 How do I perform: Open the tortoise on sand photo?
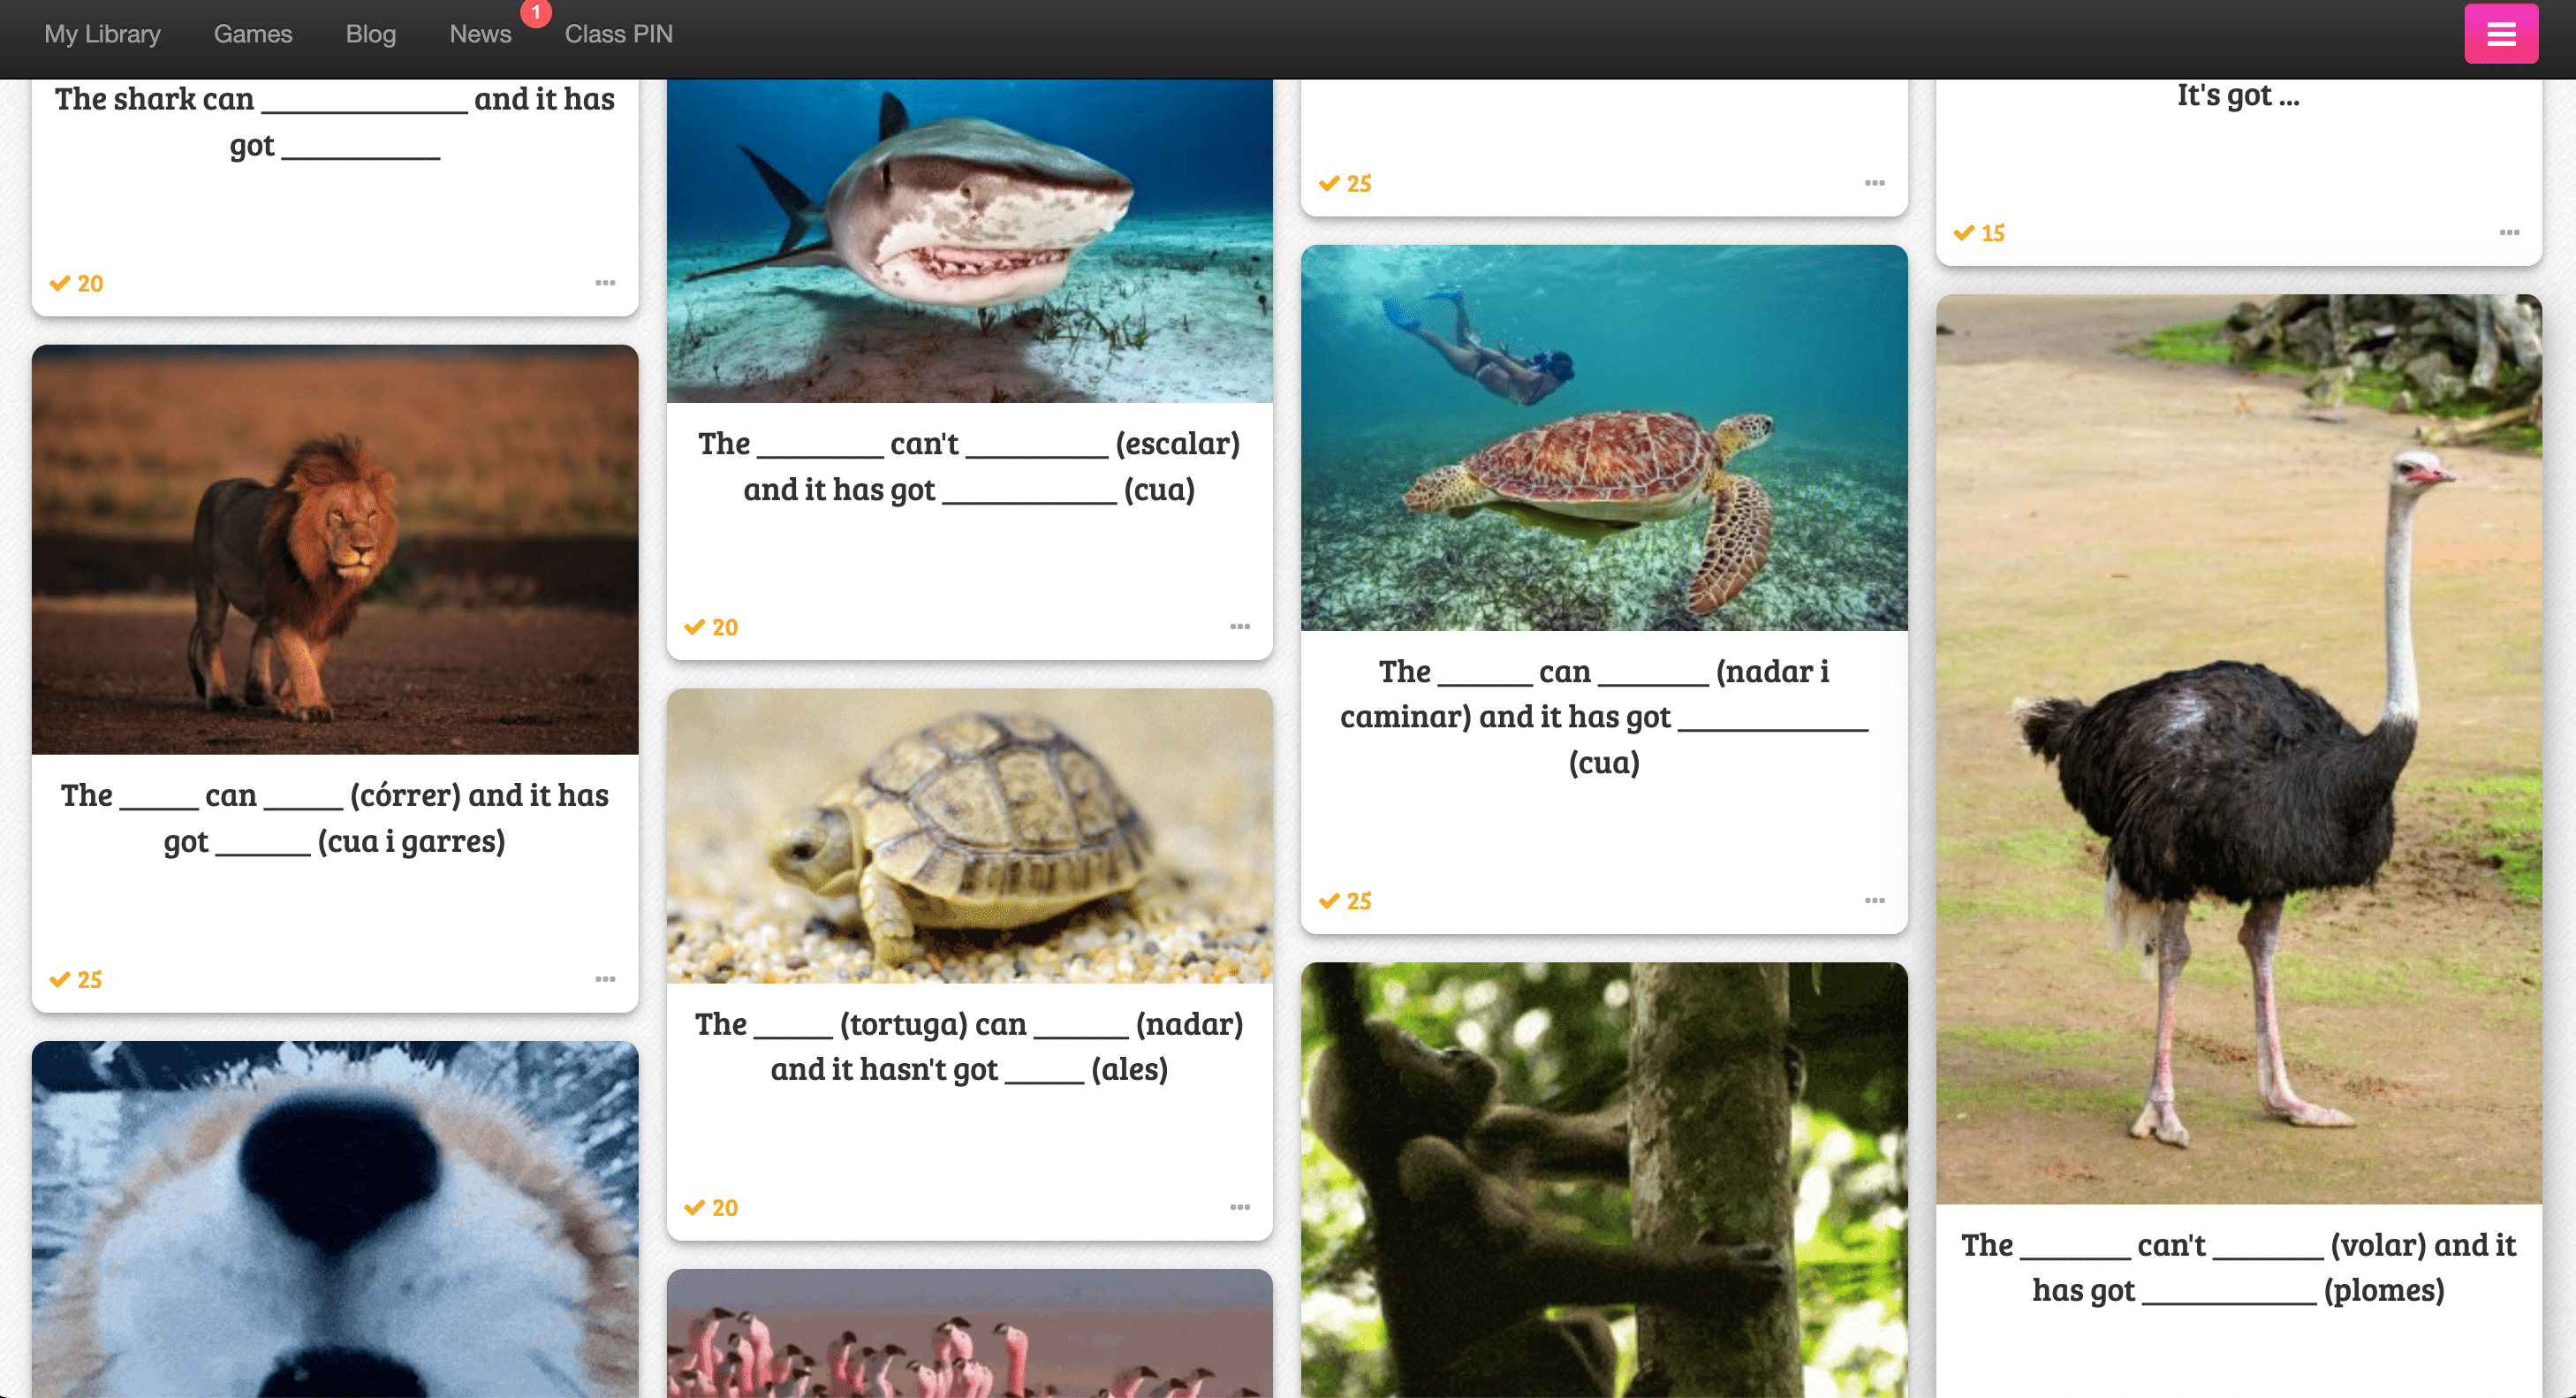pyautogui.click(x=970, y=835)
